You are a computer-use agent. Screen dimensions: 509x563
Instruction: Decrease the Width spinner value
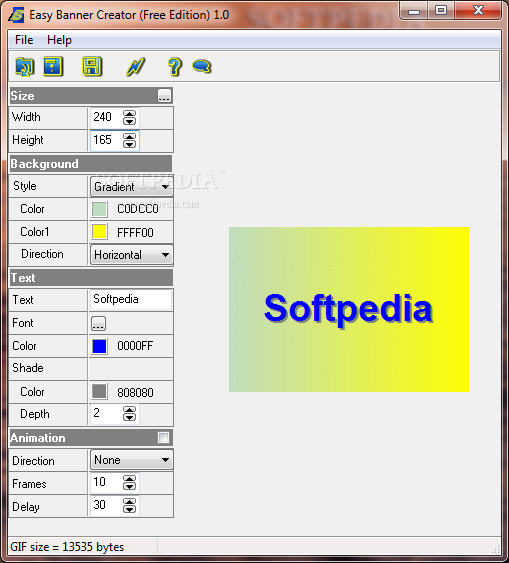pyautogui.click(x=129, y=121)
